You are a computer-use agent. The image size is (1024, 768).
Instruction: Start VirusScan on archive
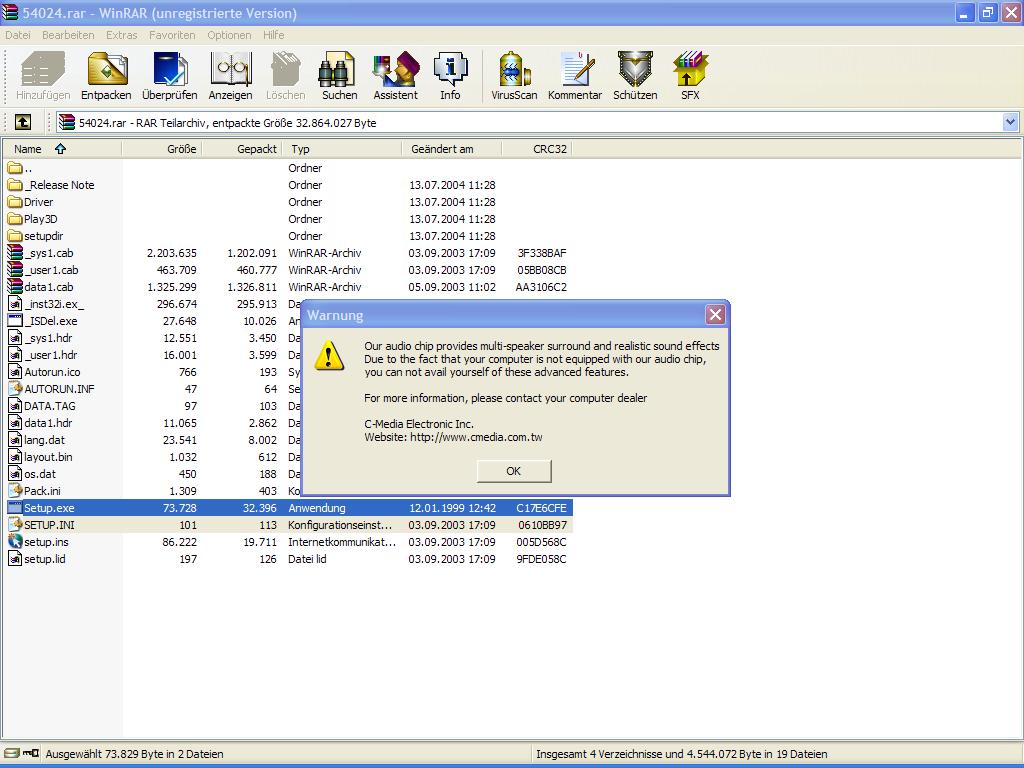coord(514,76)
